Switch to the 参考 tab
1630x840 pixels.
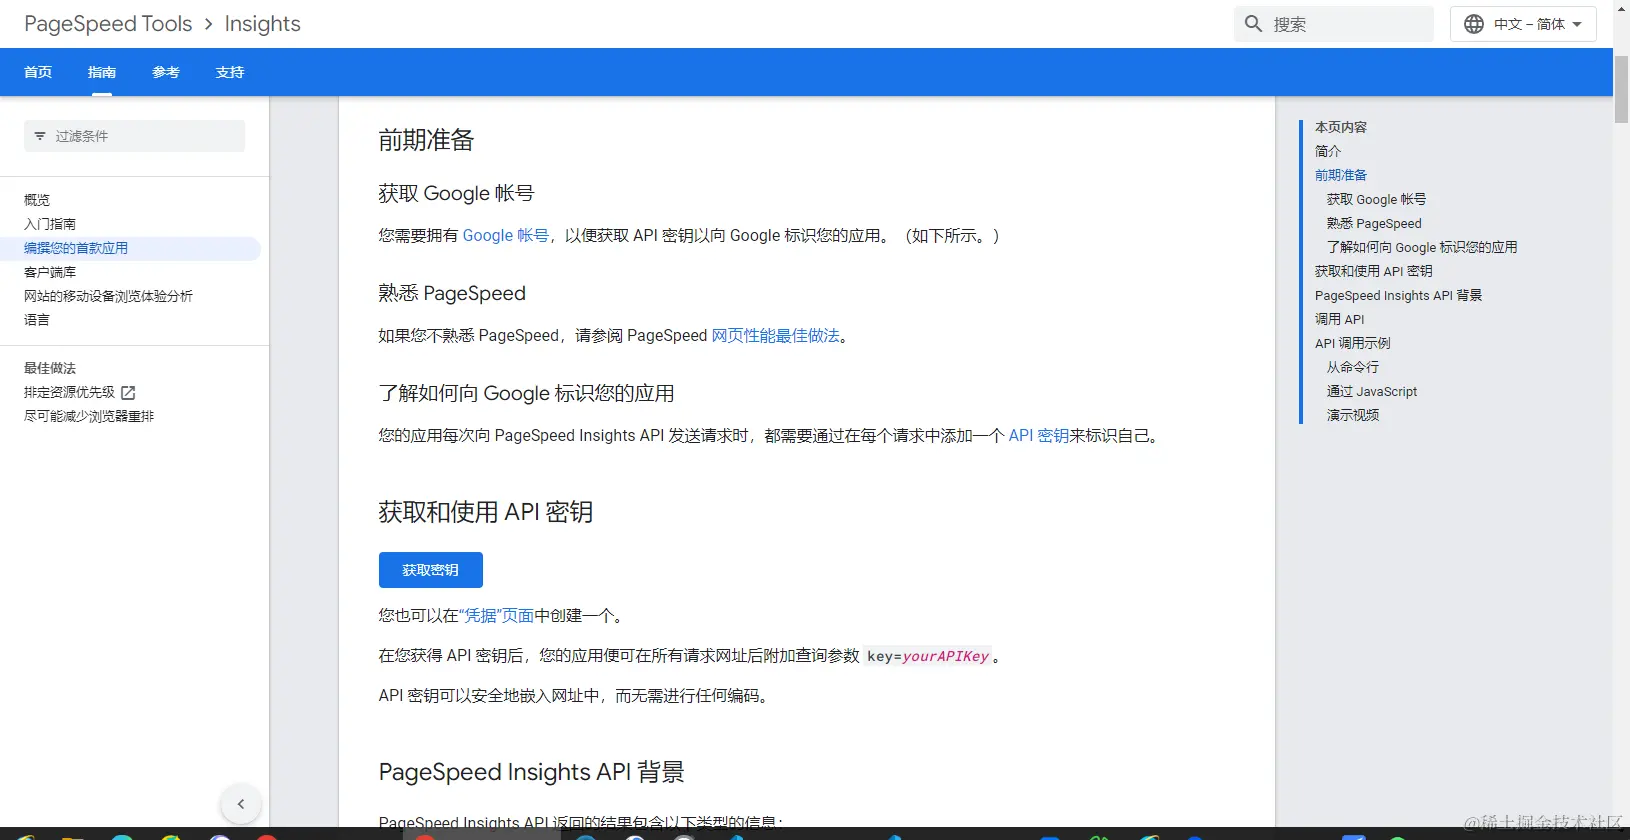(166, 72)
